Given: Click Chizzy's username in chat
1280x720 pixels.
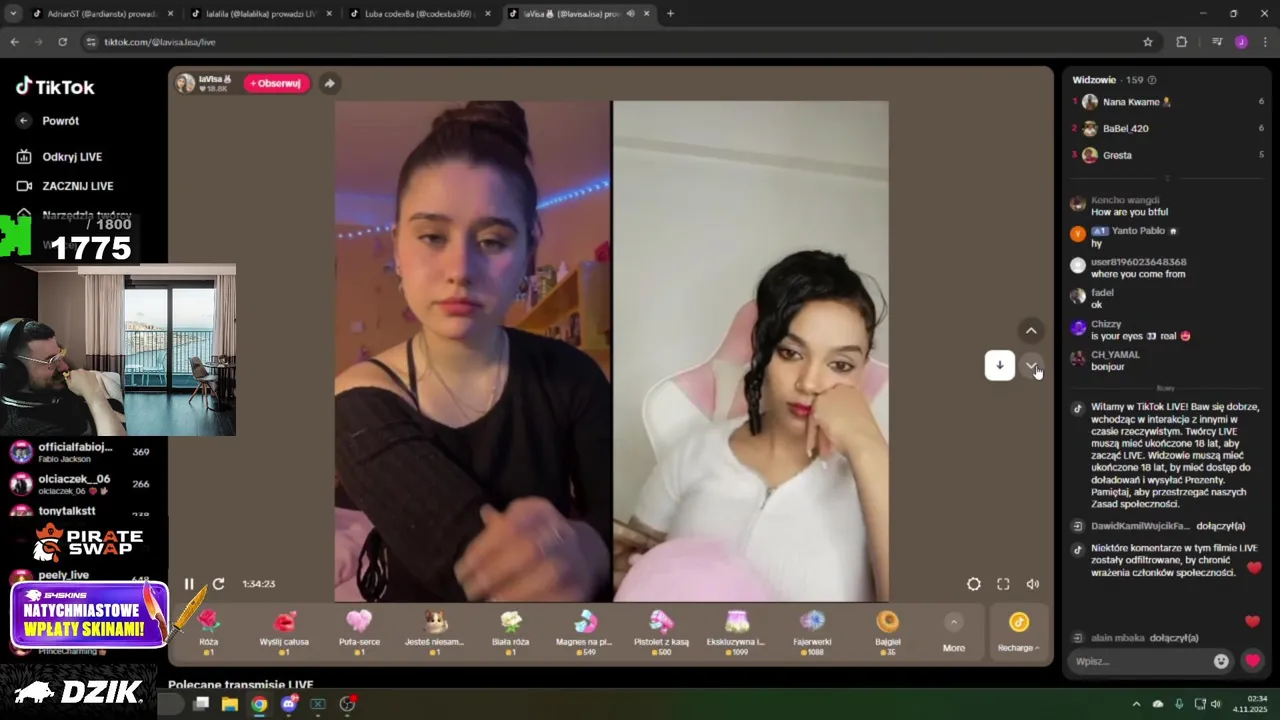Looking at the screenshot, I should click(1106, 324).
